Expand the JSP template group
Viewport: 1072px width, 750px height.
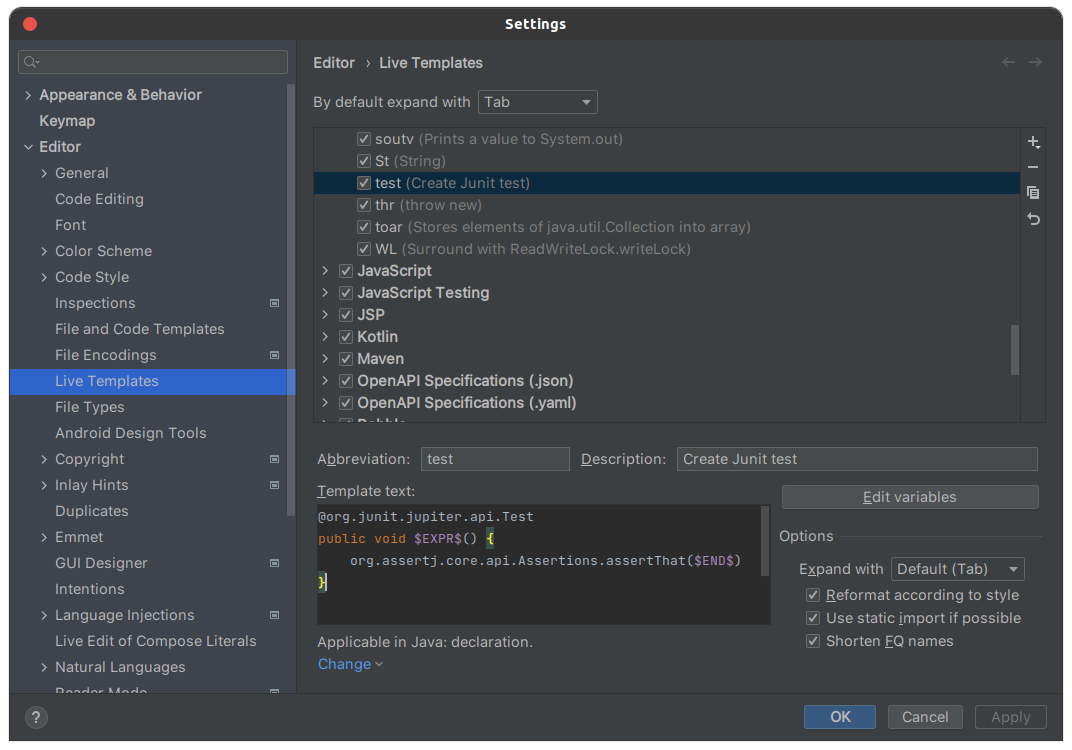pos(325,314)
